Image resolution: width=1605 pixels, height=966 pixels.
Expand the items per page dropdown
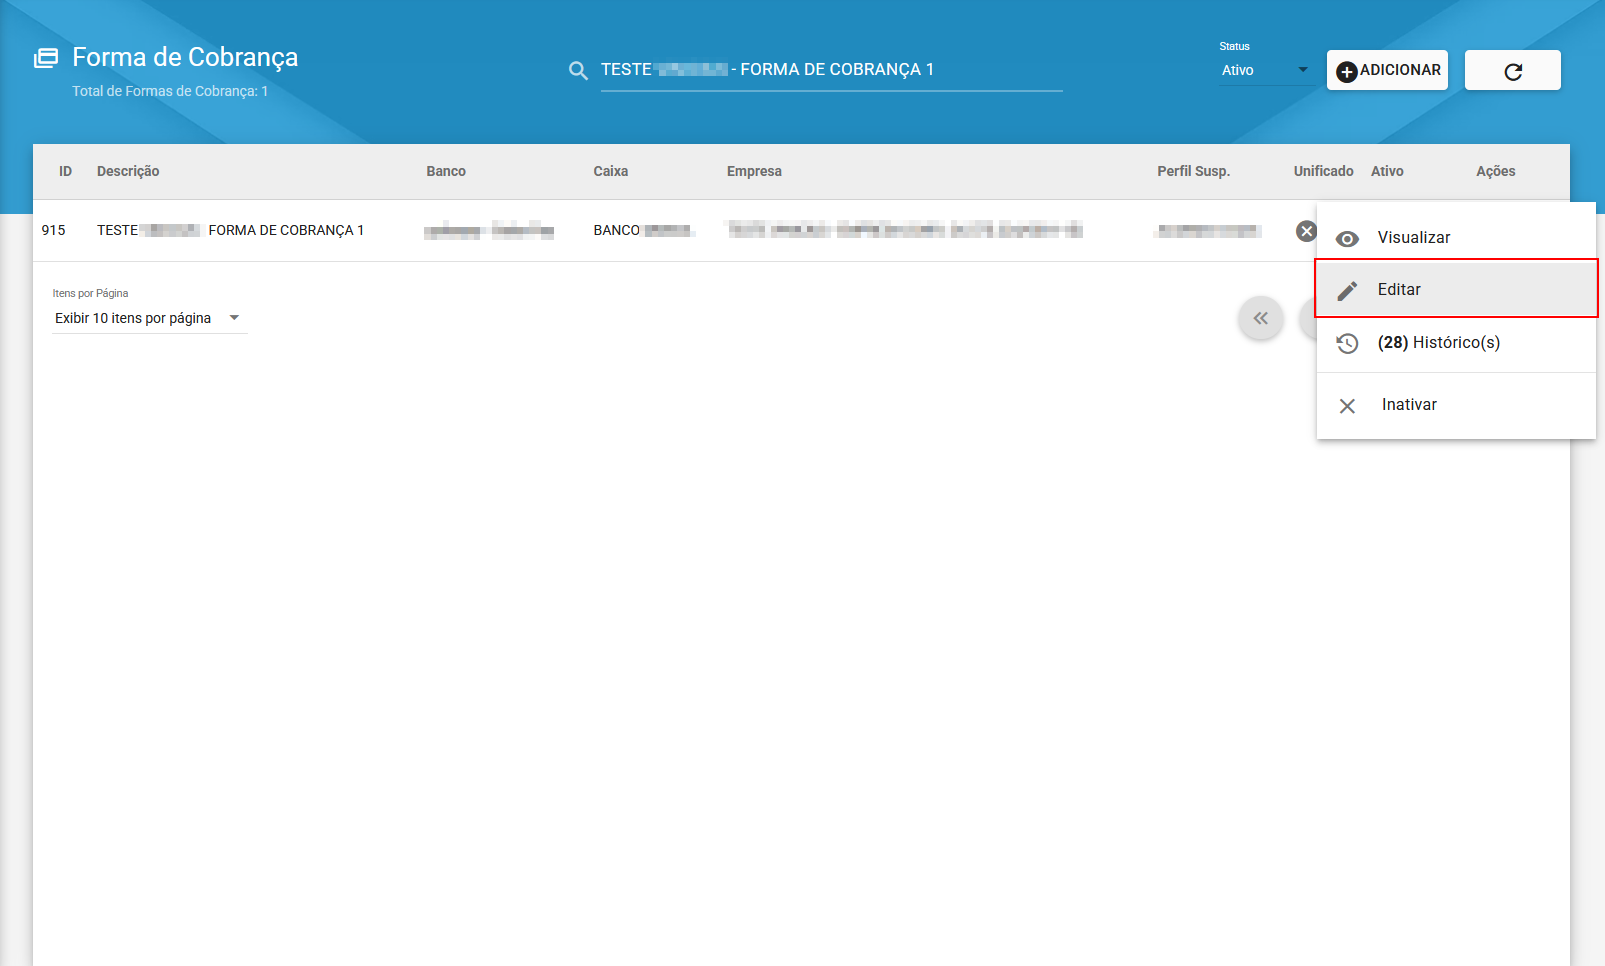(148, 318)
